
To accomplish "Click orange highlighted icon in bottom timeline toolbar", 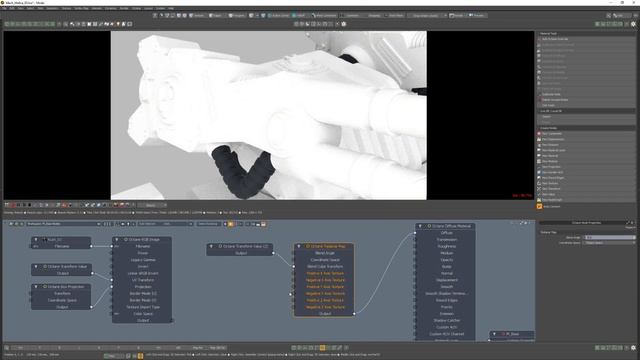I will point(322,348).
